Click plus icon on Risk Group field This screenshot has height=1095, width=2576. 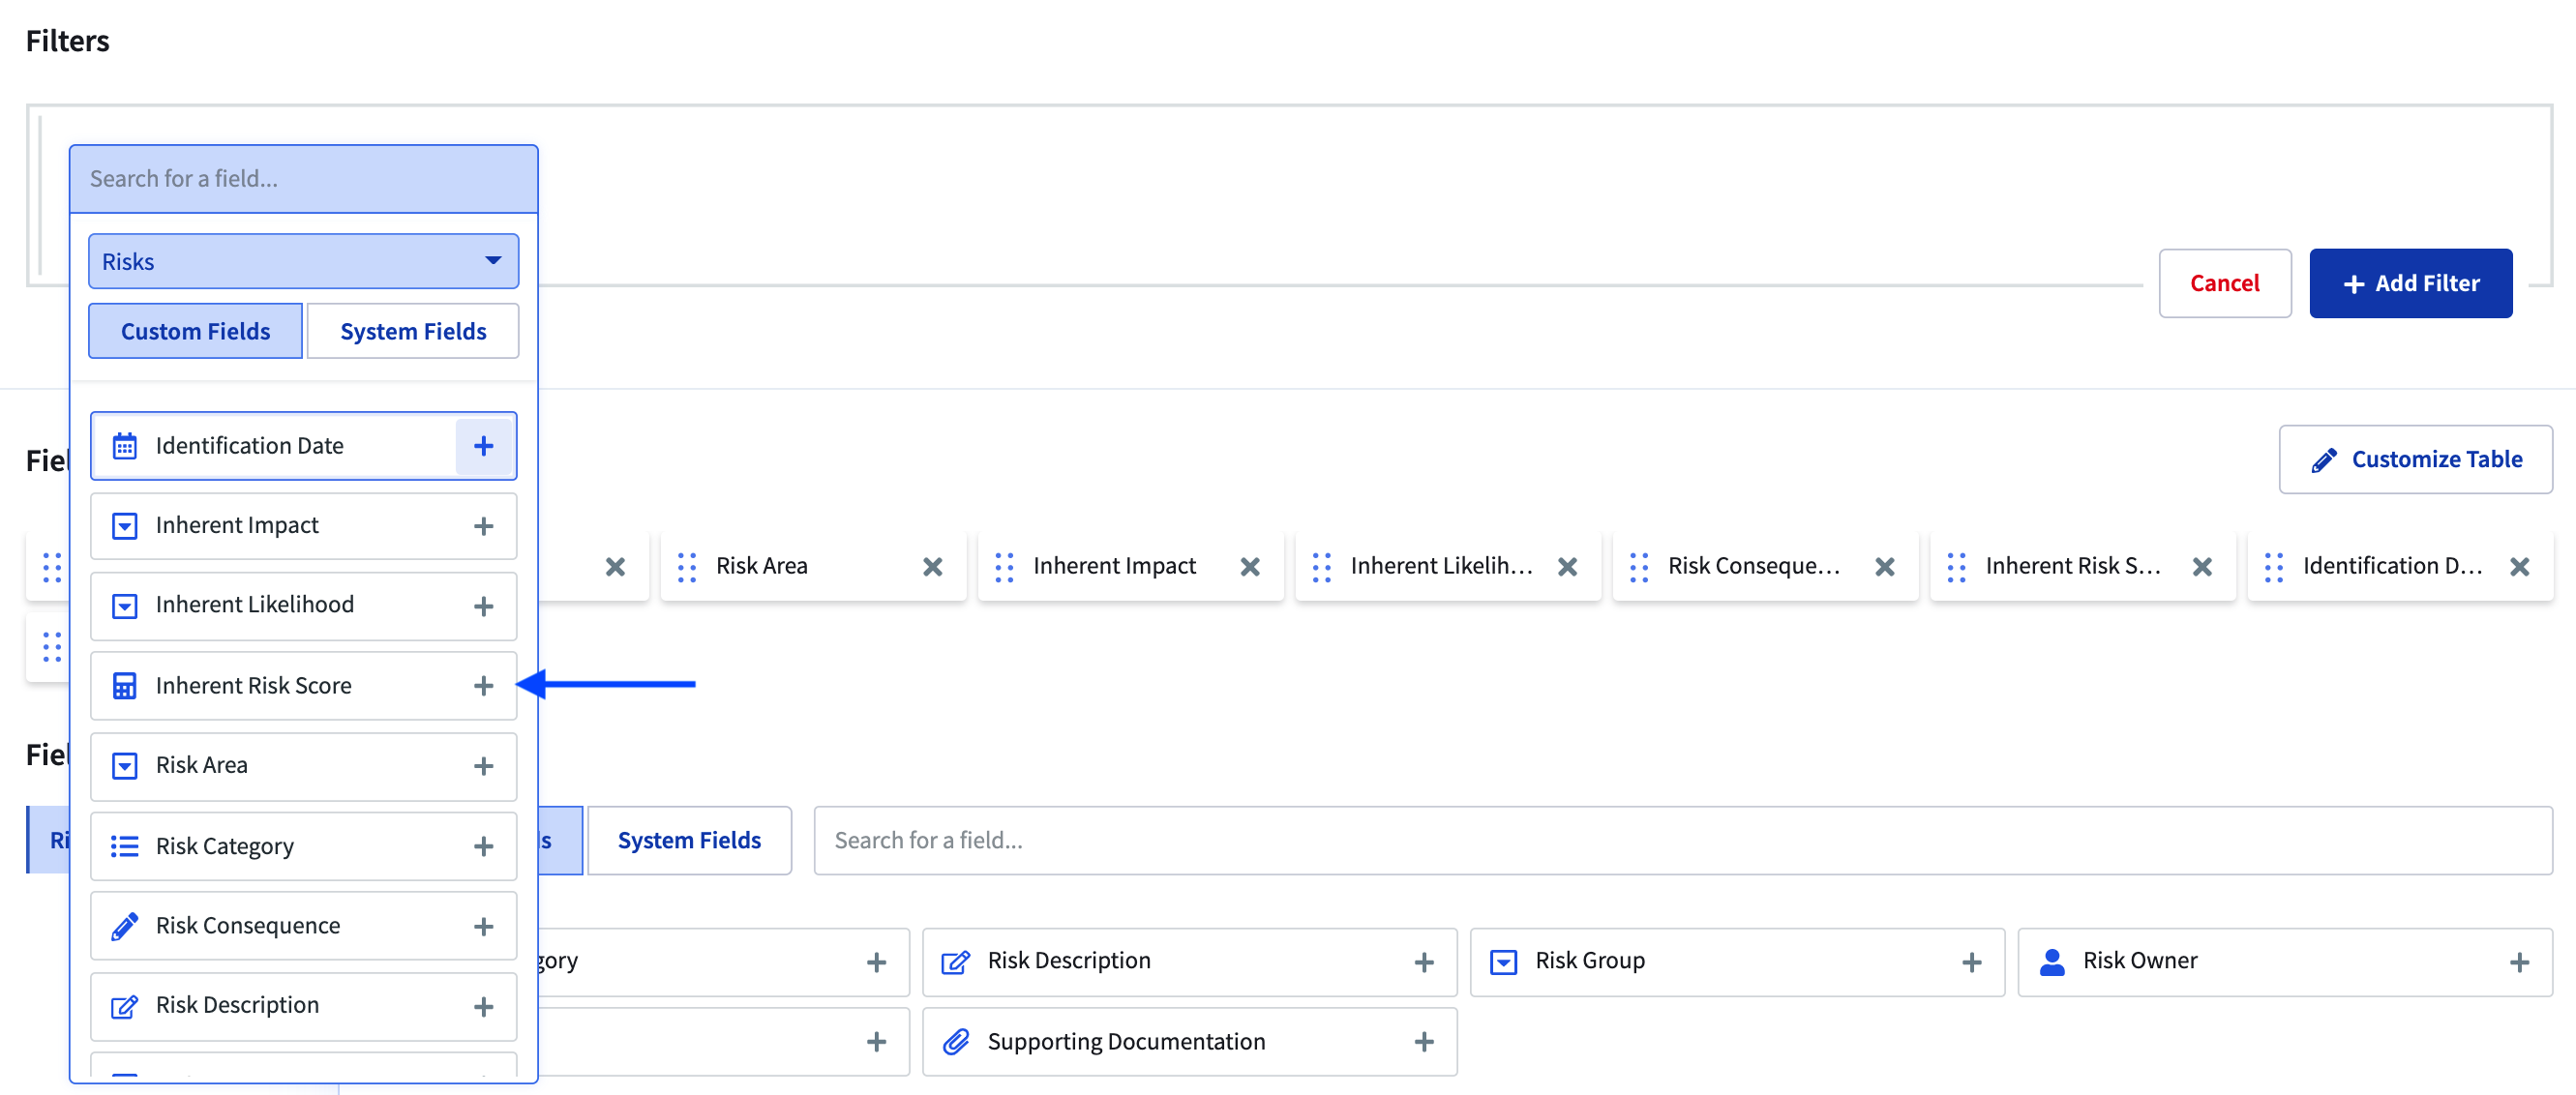coord(1971,962)
